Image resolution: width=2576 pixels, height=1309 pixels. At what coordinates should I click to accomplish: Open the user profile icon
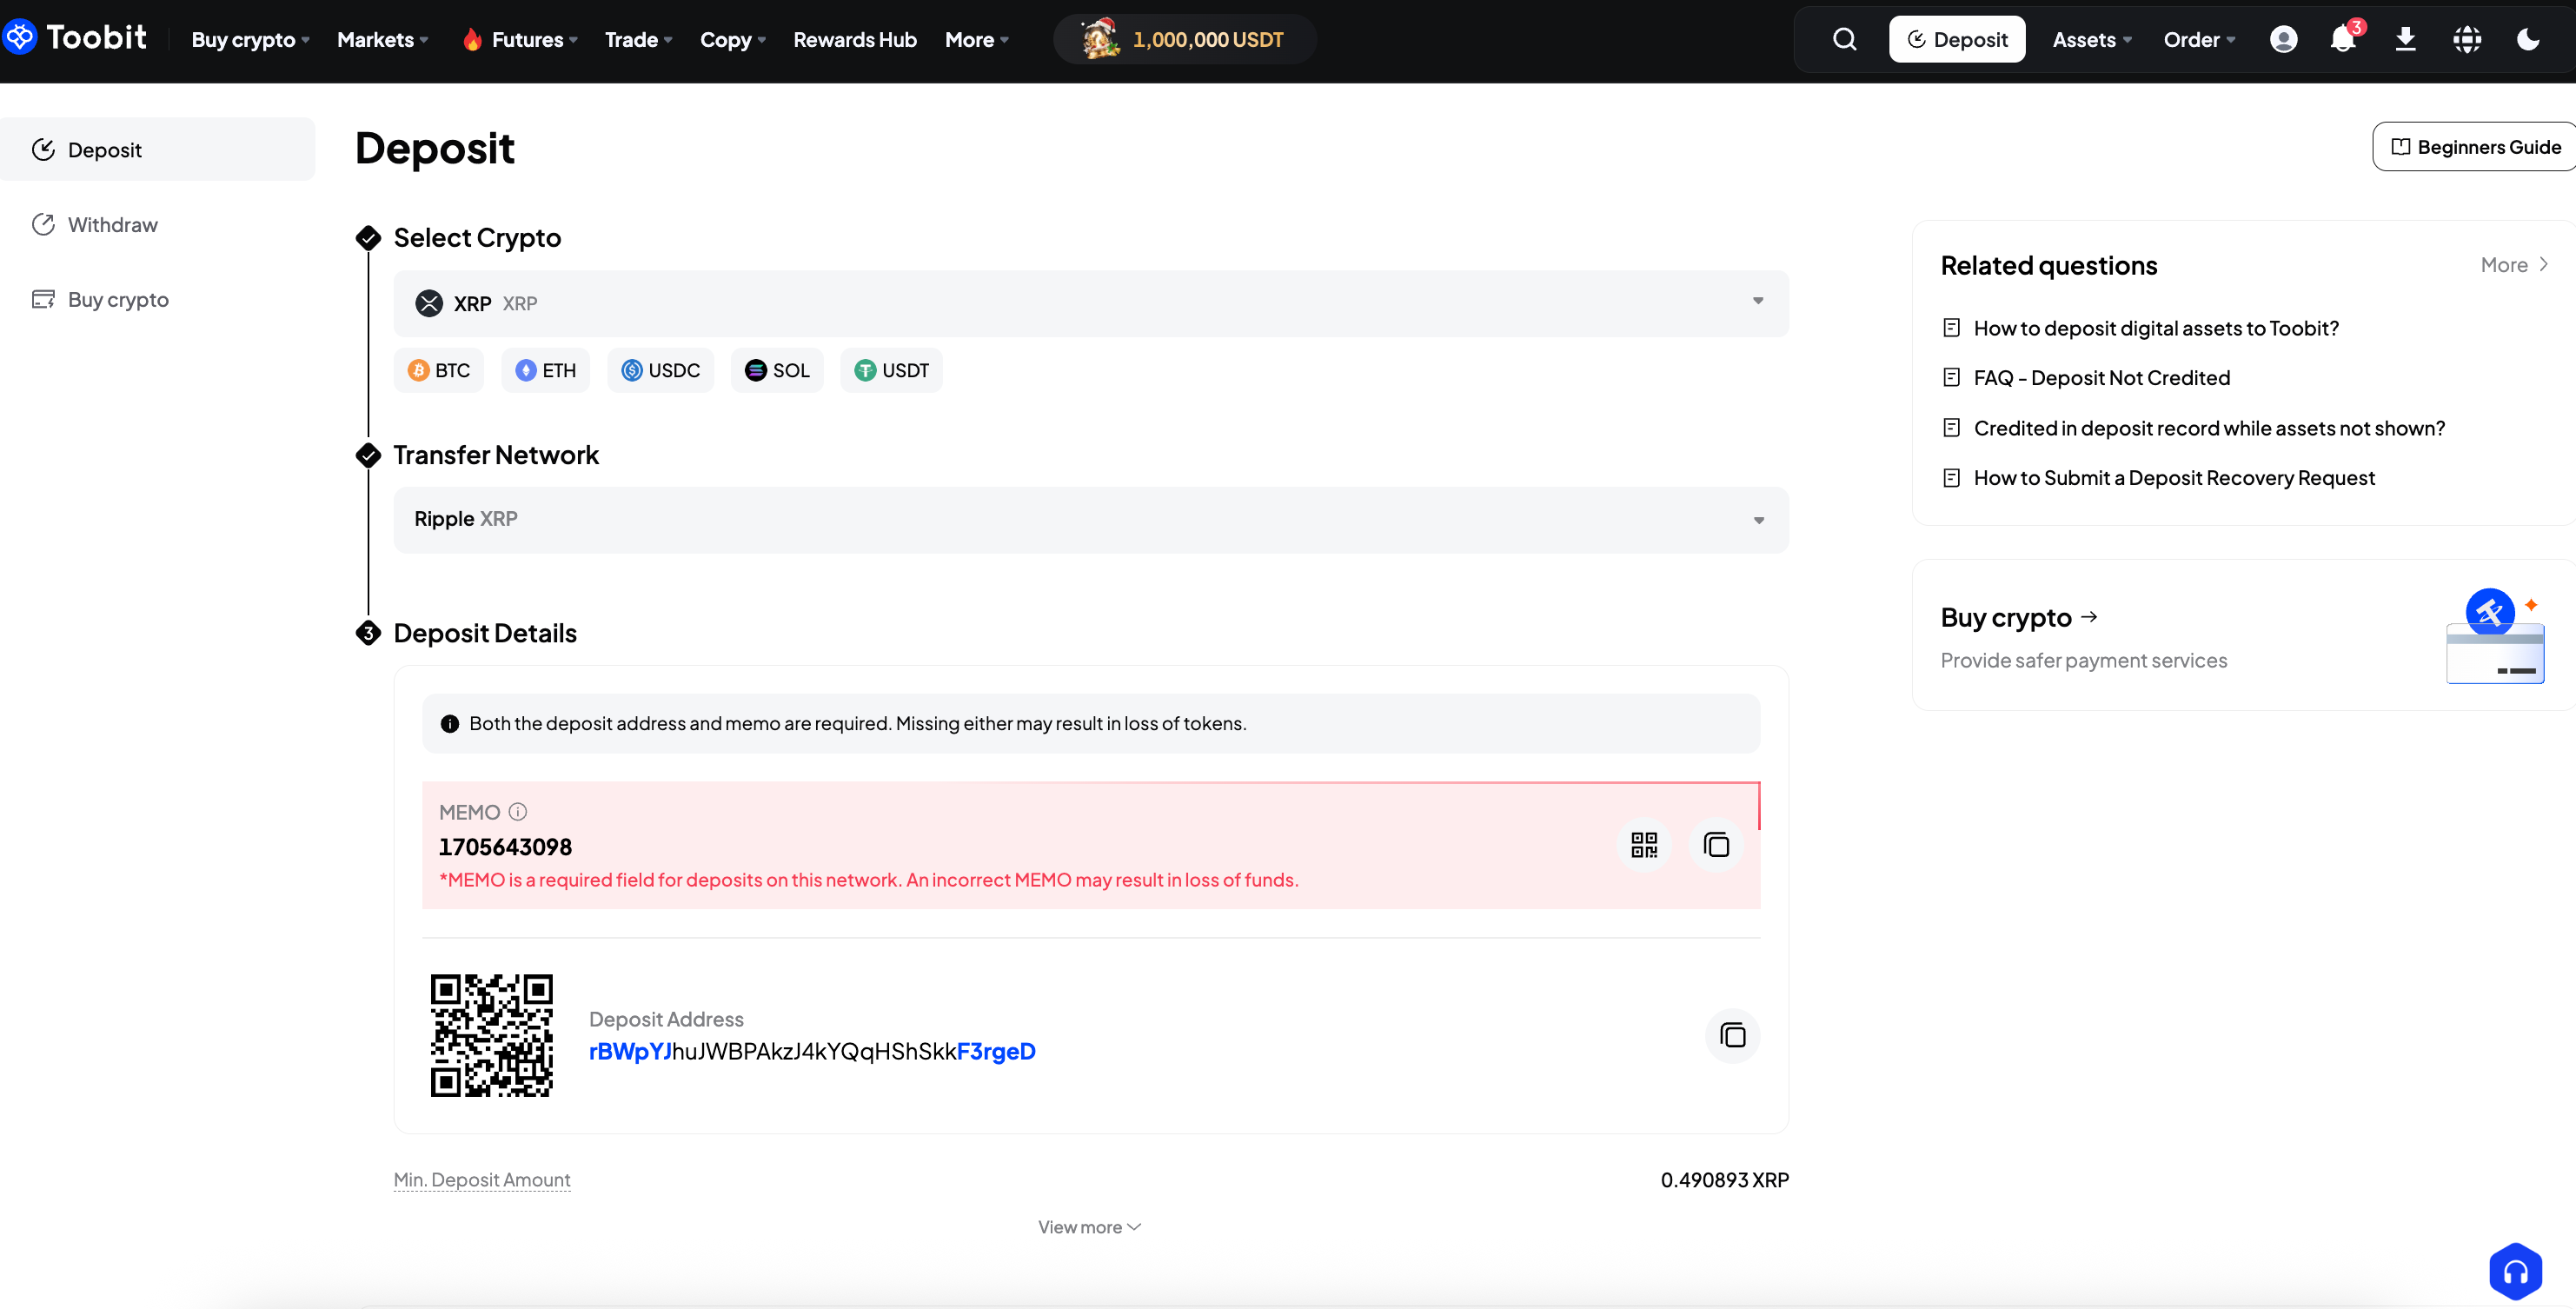[x=2283, y=39]
